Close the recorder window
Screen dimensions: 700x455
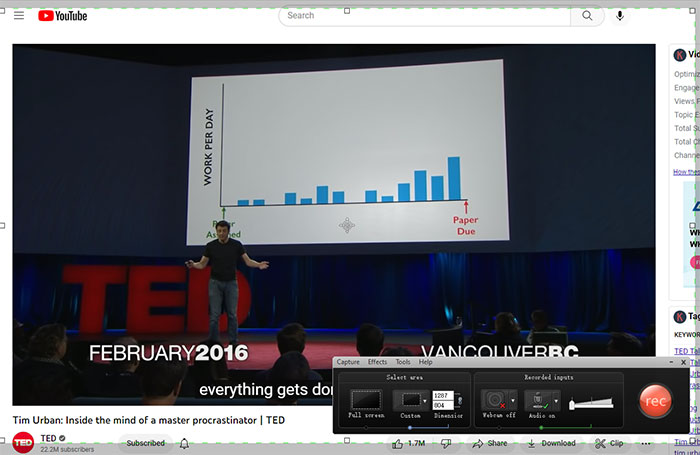click(683, 362)
